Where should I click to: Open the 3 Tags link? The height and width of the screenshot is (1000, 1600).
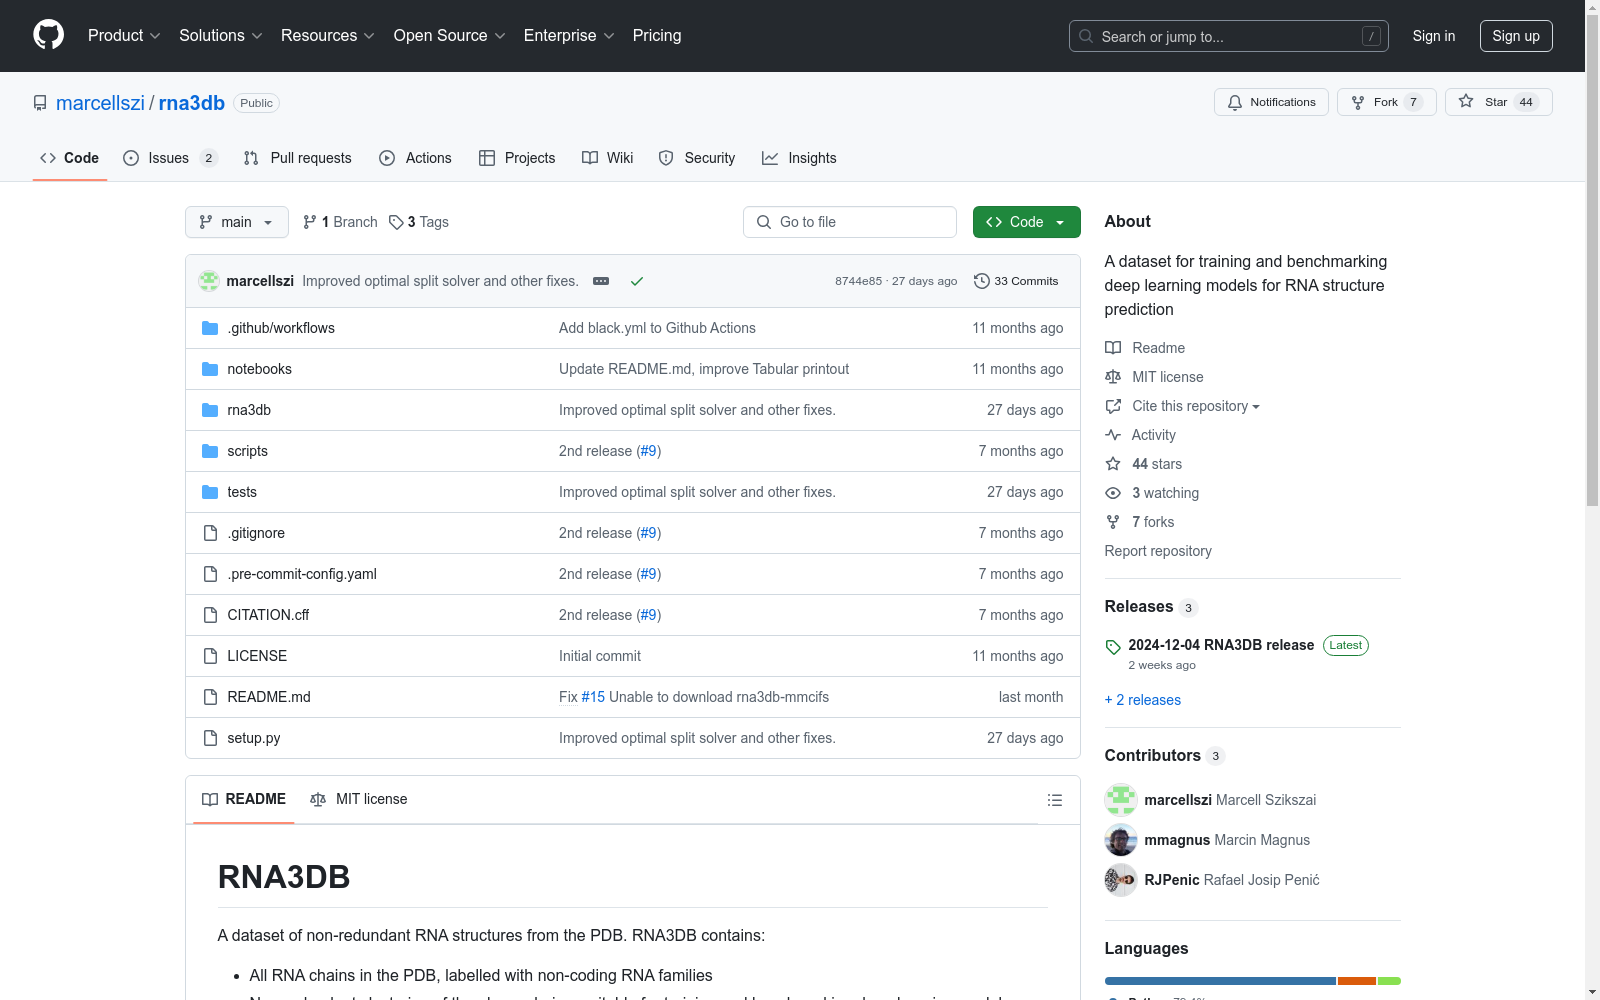pyautogui.click(x=419, y=222)
